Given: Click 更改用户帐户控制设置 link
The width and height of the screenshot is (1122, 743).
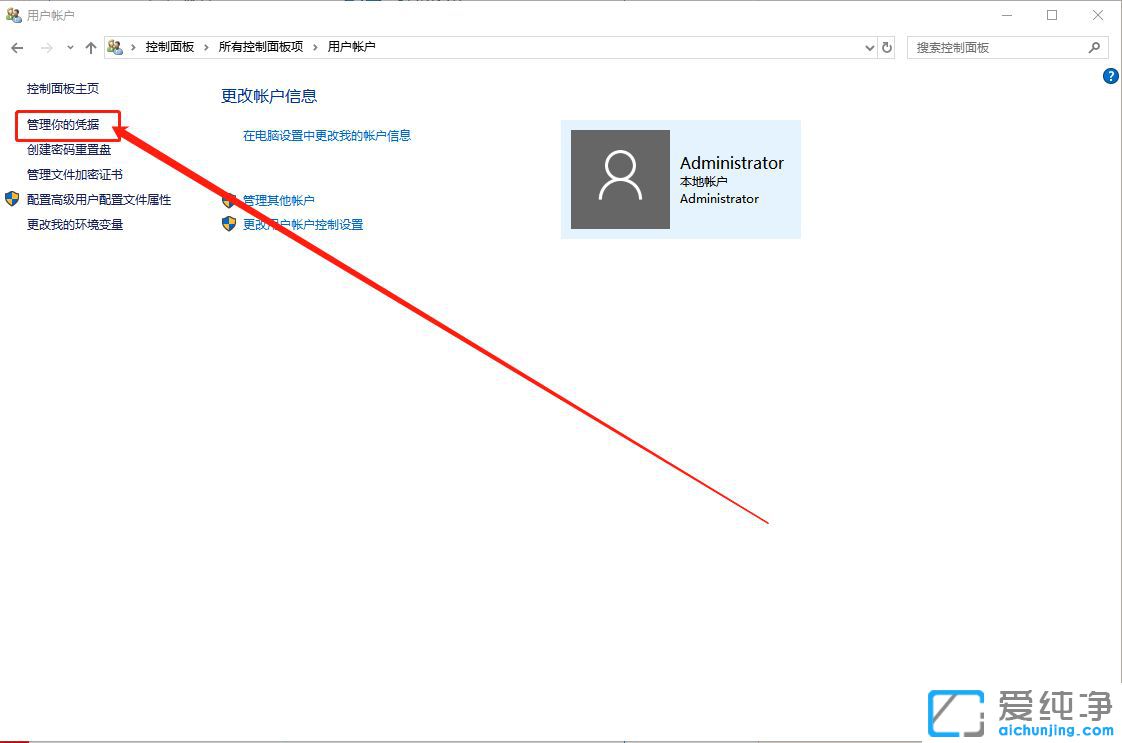Looking at the screenshot, I should tap(303, 224).
